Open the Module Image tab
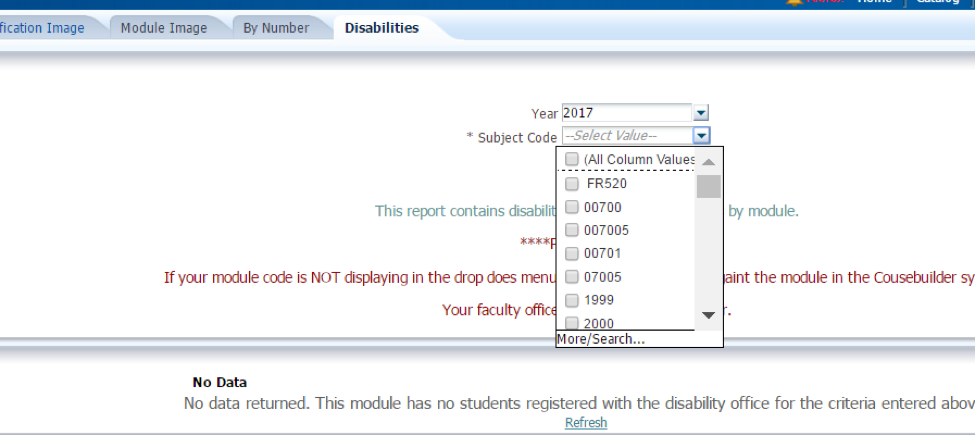 click(x=164, y=28)
